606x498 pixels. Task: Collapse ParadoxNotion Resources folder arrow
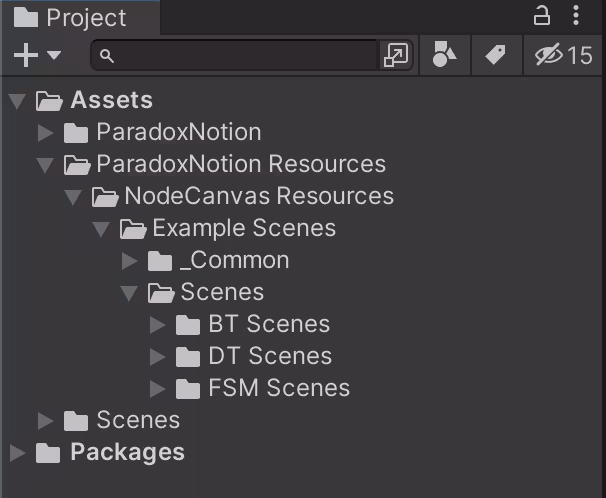point(45,165)
